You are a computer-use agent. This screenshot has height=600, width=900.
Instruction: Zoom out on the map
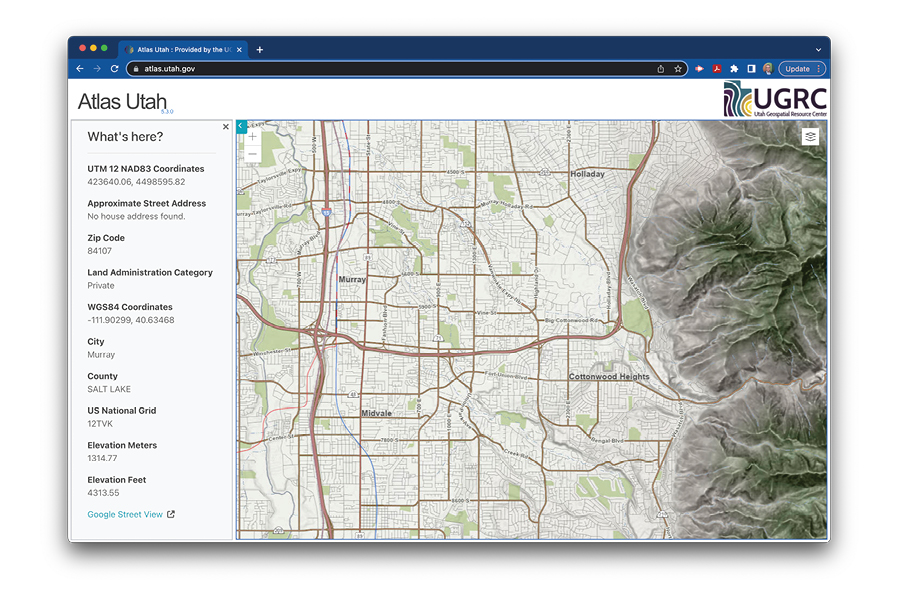(252, 154)
